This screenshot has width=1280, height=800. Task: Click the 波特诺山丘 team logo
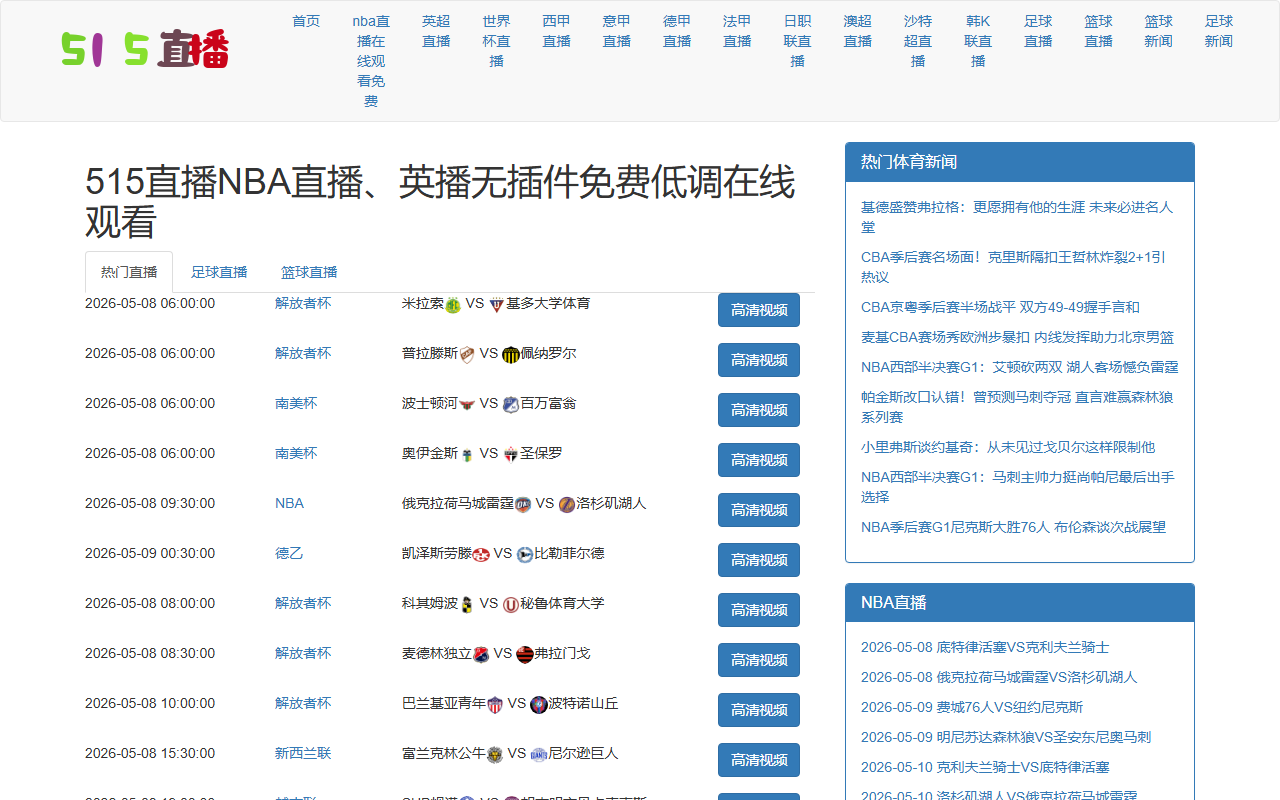click(x=539, y=705)
